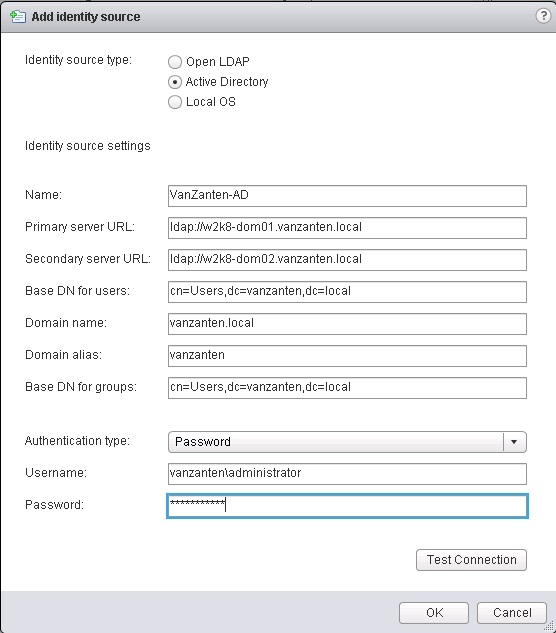
Task: Select the Base DN for users field
Action: click(347, 291)
